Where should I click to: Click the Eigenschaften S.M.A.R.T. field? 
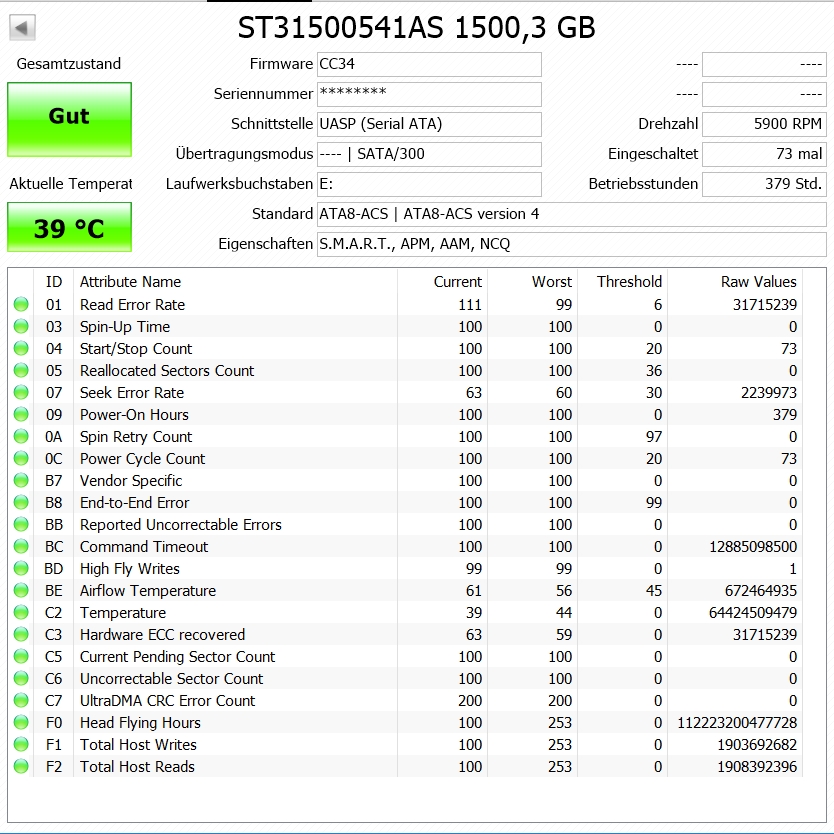(x=572, y=244)
